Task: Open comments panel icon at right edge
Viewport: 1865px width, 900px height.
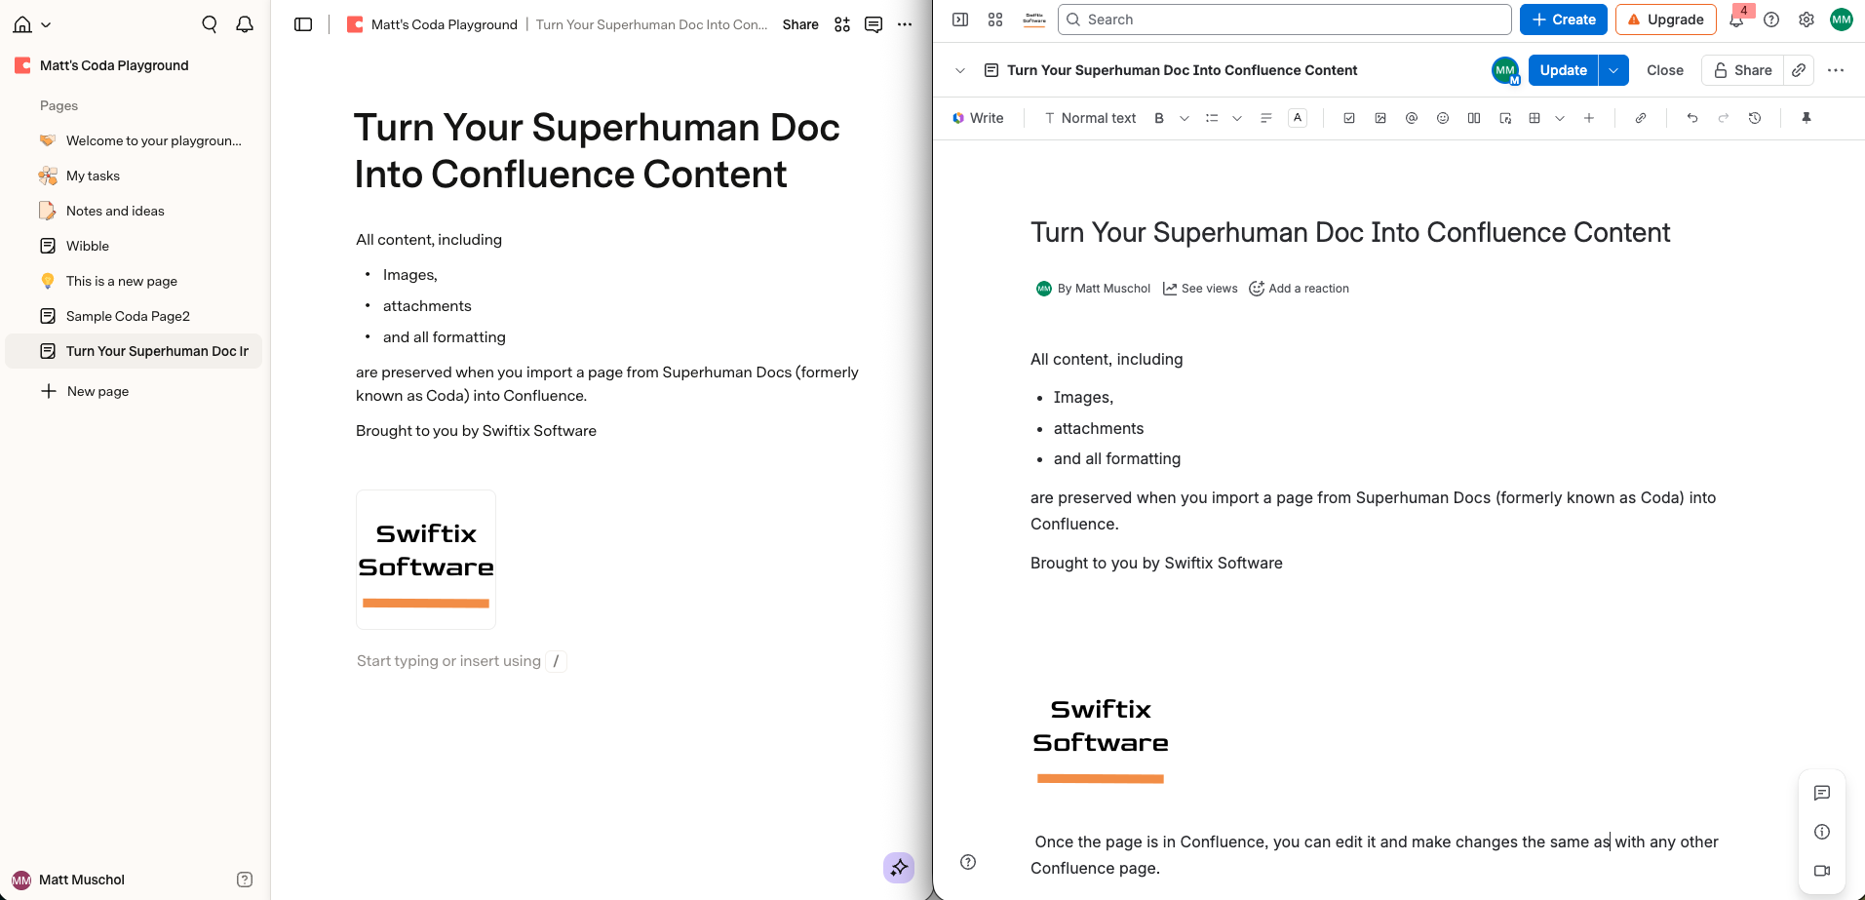Action: click(1821, 793)
